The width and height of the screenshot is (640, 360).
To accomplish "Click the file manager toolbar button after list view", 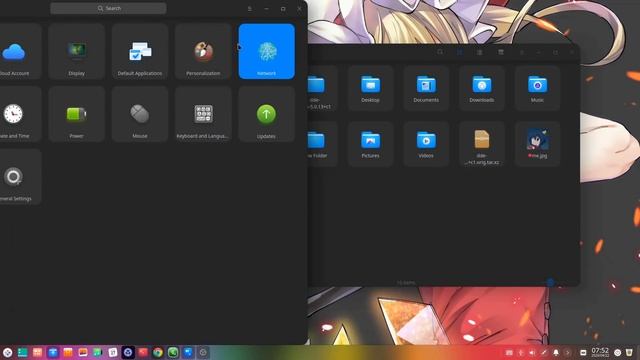I will tap(501, 52).
